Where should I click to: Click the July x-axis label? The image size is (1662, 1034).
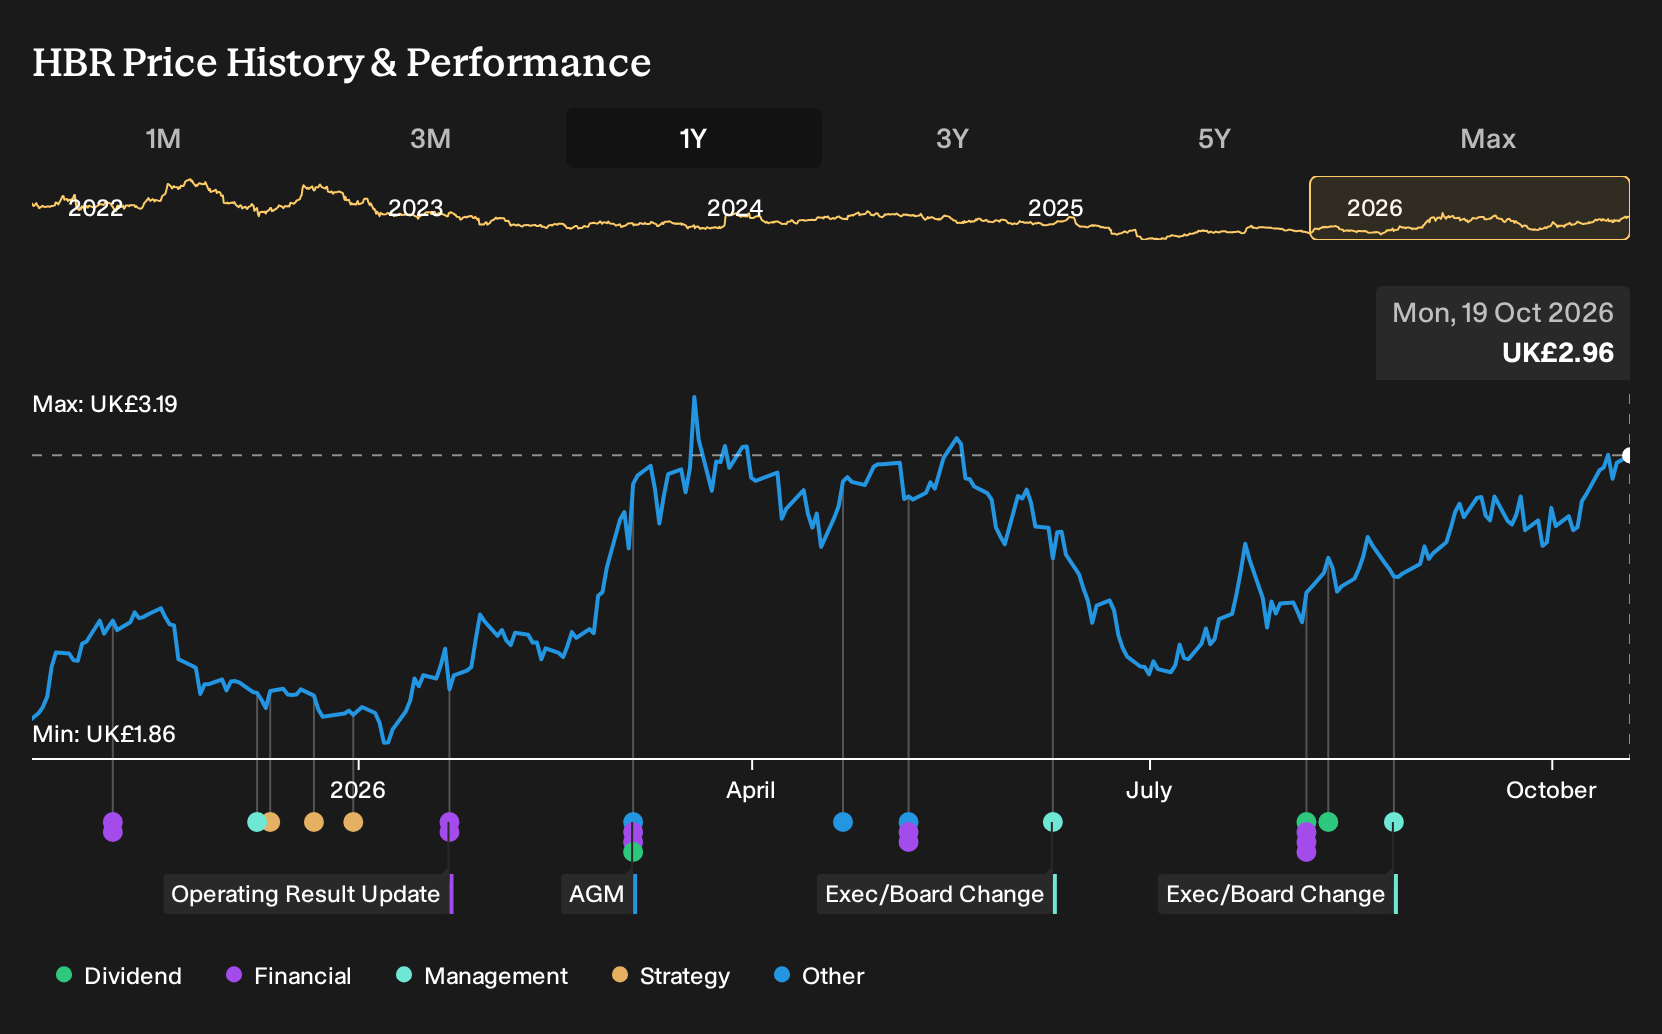(1149, 790)
